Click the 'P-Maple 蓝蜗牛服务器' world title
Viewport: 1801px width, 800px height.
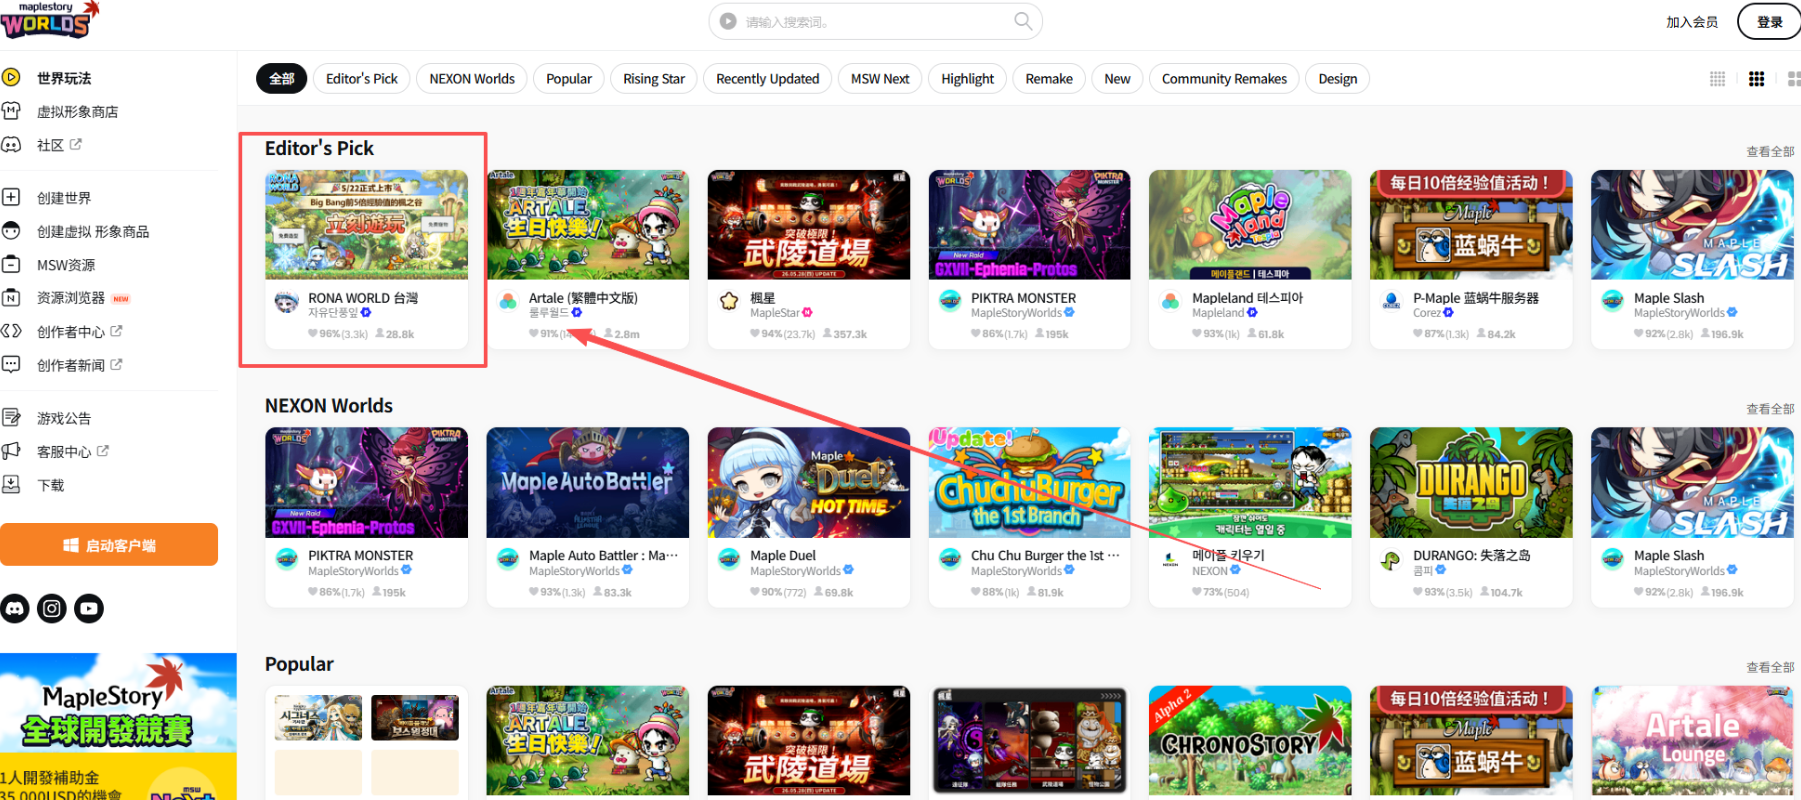(x=1476, y=298)
